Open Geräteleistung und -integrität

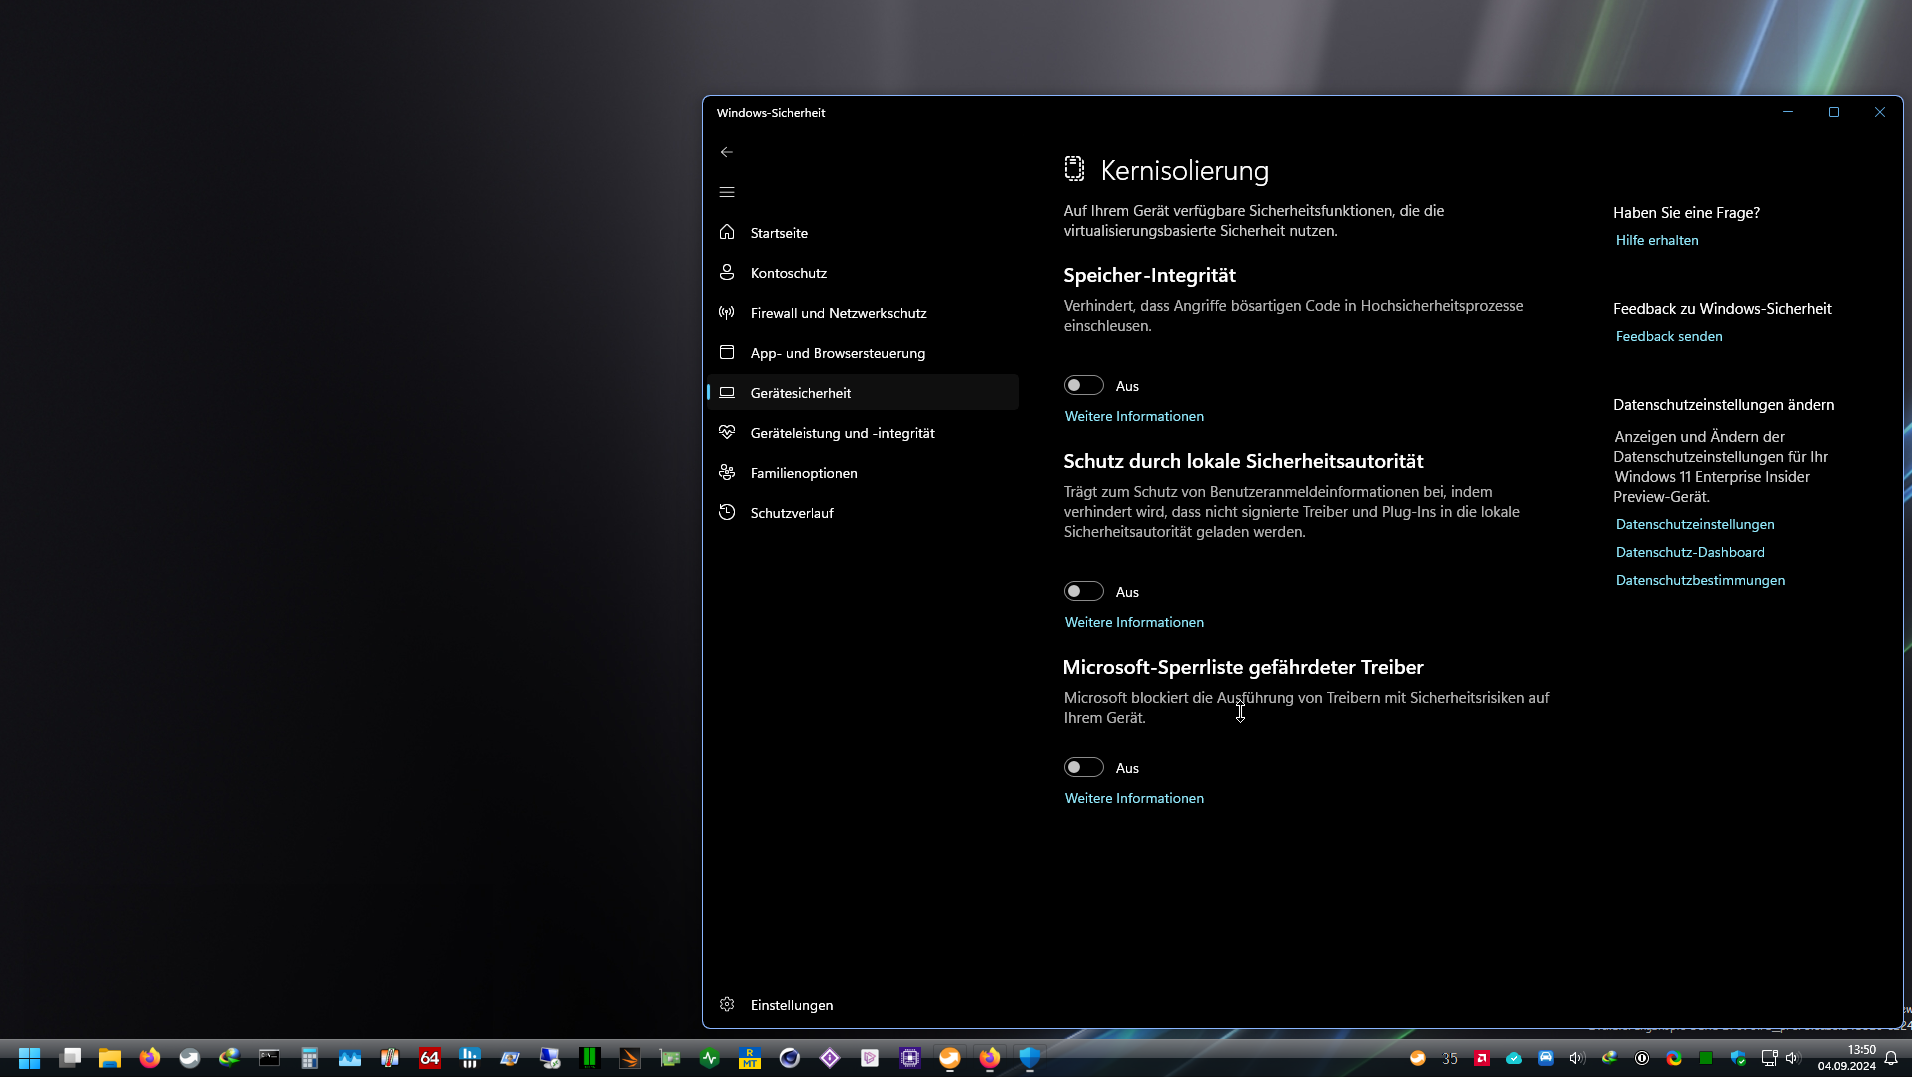point(863,433)
